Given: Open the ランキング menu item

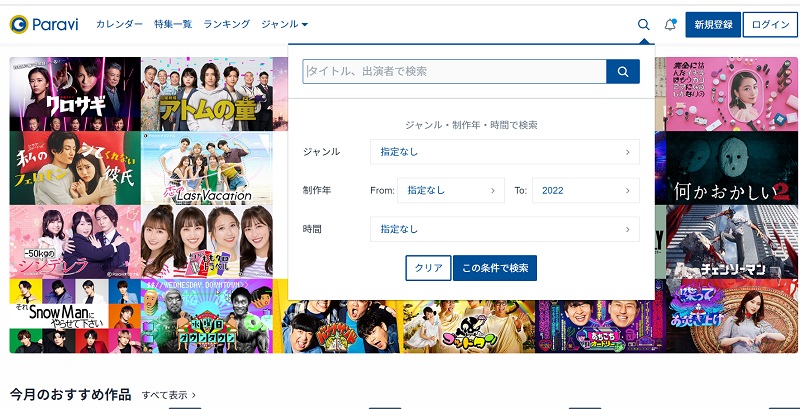Looking at the screenshot, I should [227, 24].
